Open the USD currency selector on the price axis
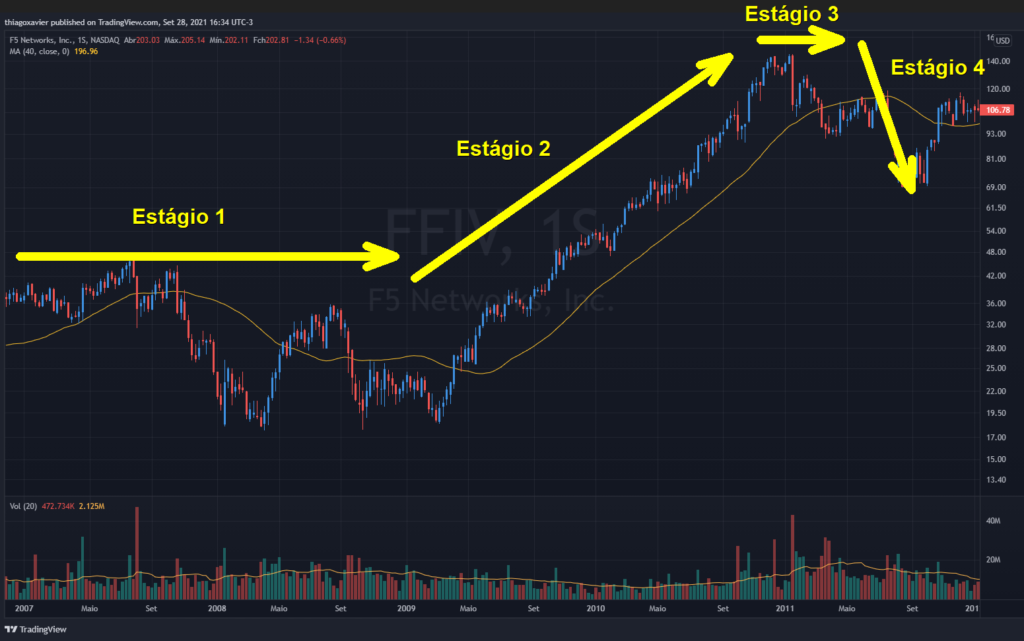Image resolution: width=1024 pixels, height=641 pixels. 1002,40
